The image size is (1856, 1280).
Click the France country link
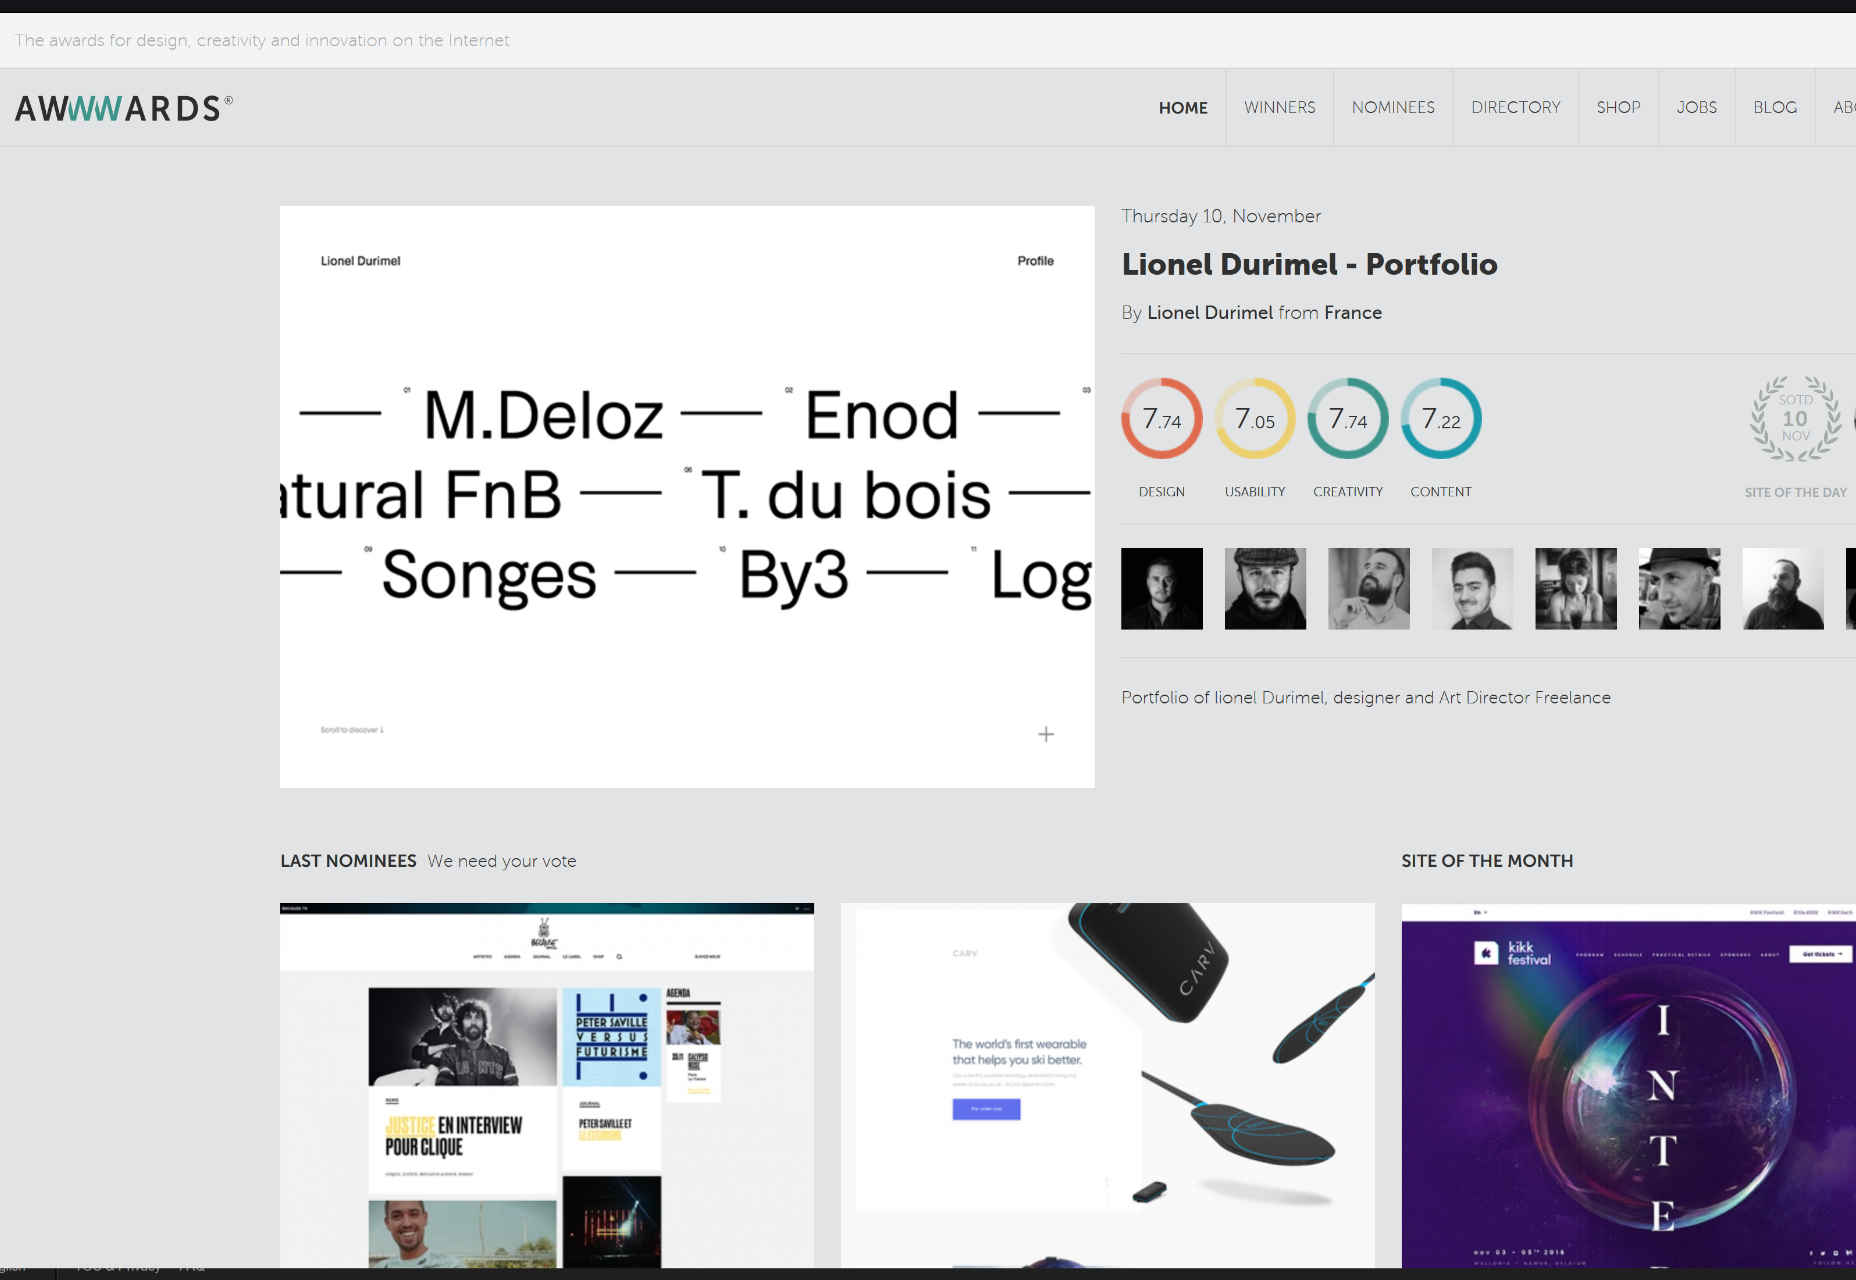[1353, 313]
